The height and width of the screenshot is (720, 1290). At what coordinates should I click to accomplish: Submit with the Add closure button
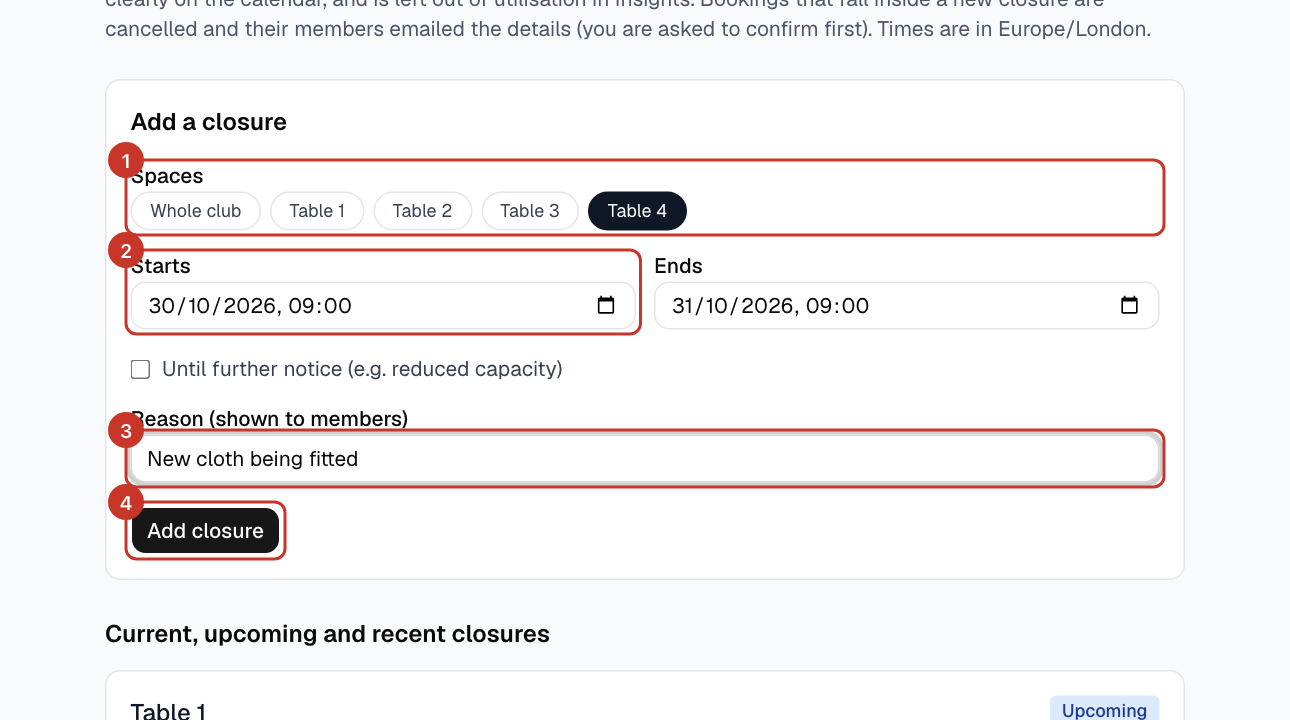(206, 531)
